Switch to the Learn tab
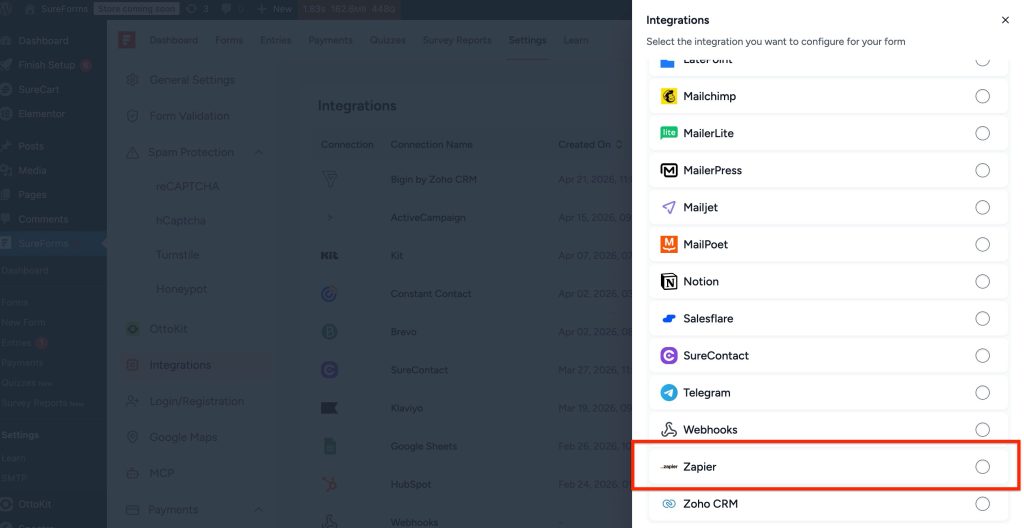The width and height of the screenshot is (1024, 528). [x=576, y=40]
